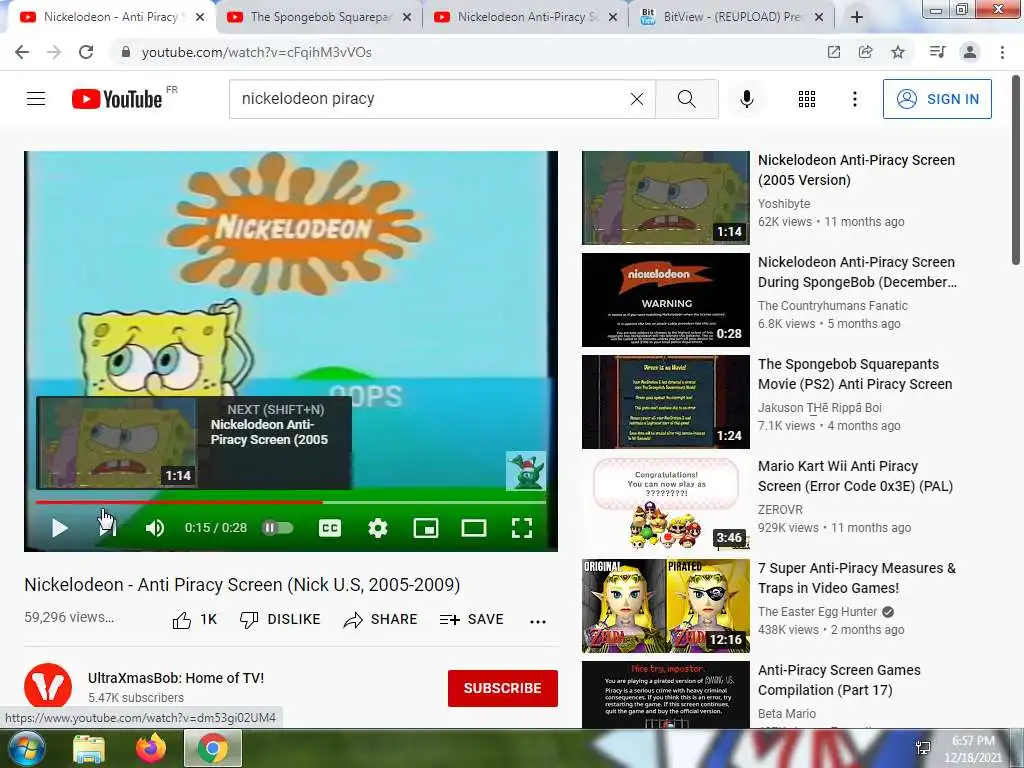Open YouTube settings three-dot menu
The image size is (1024, 768).
pos(855,99)
